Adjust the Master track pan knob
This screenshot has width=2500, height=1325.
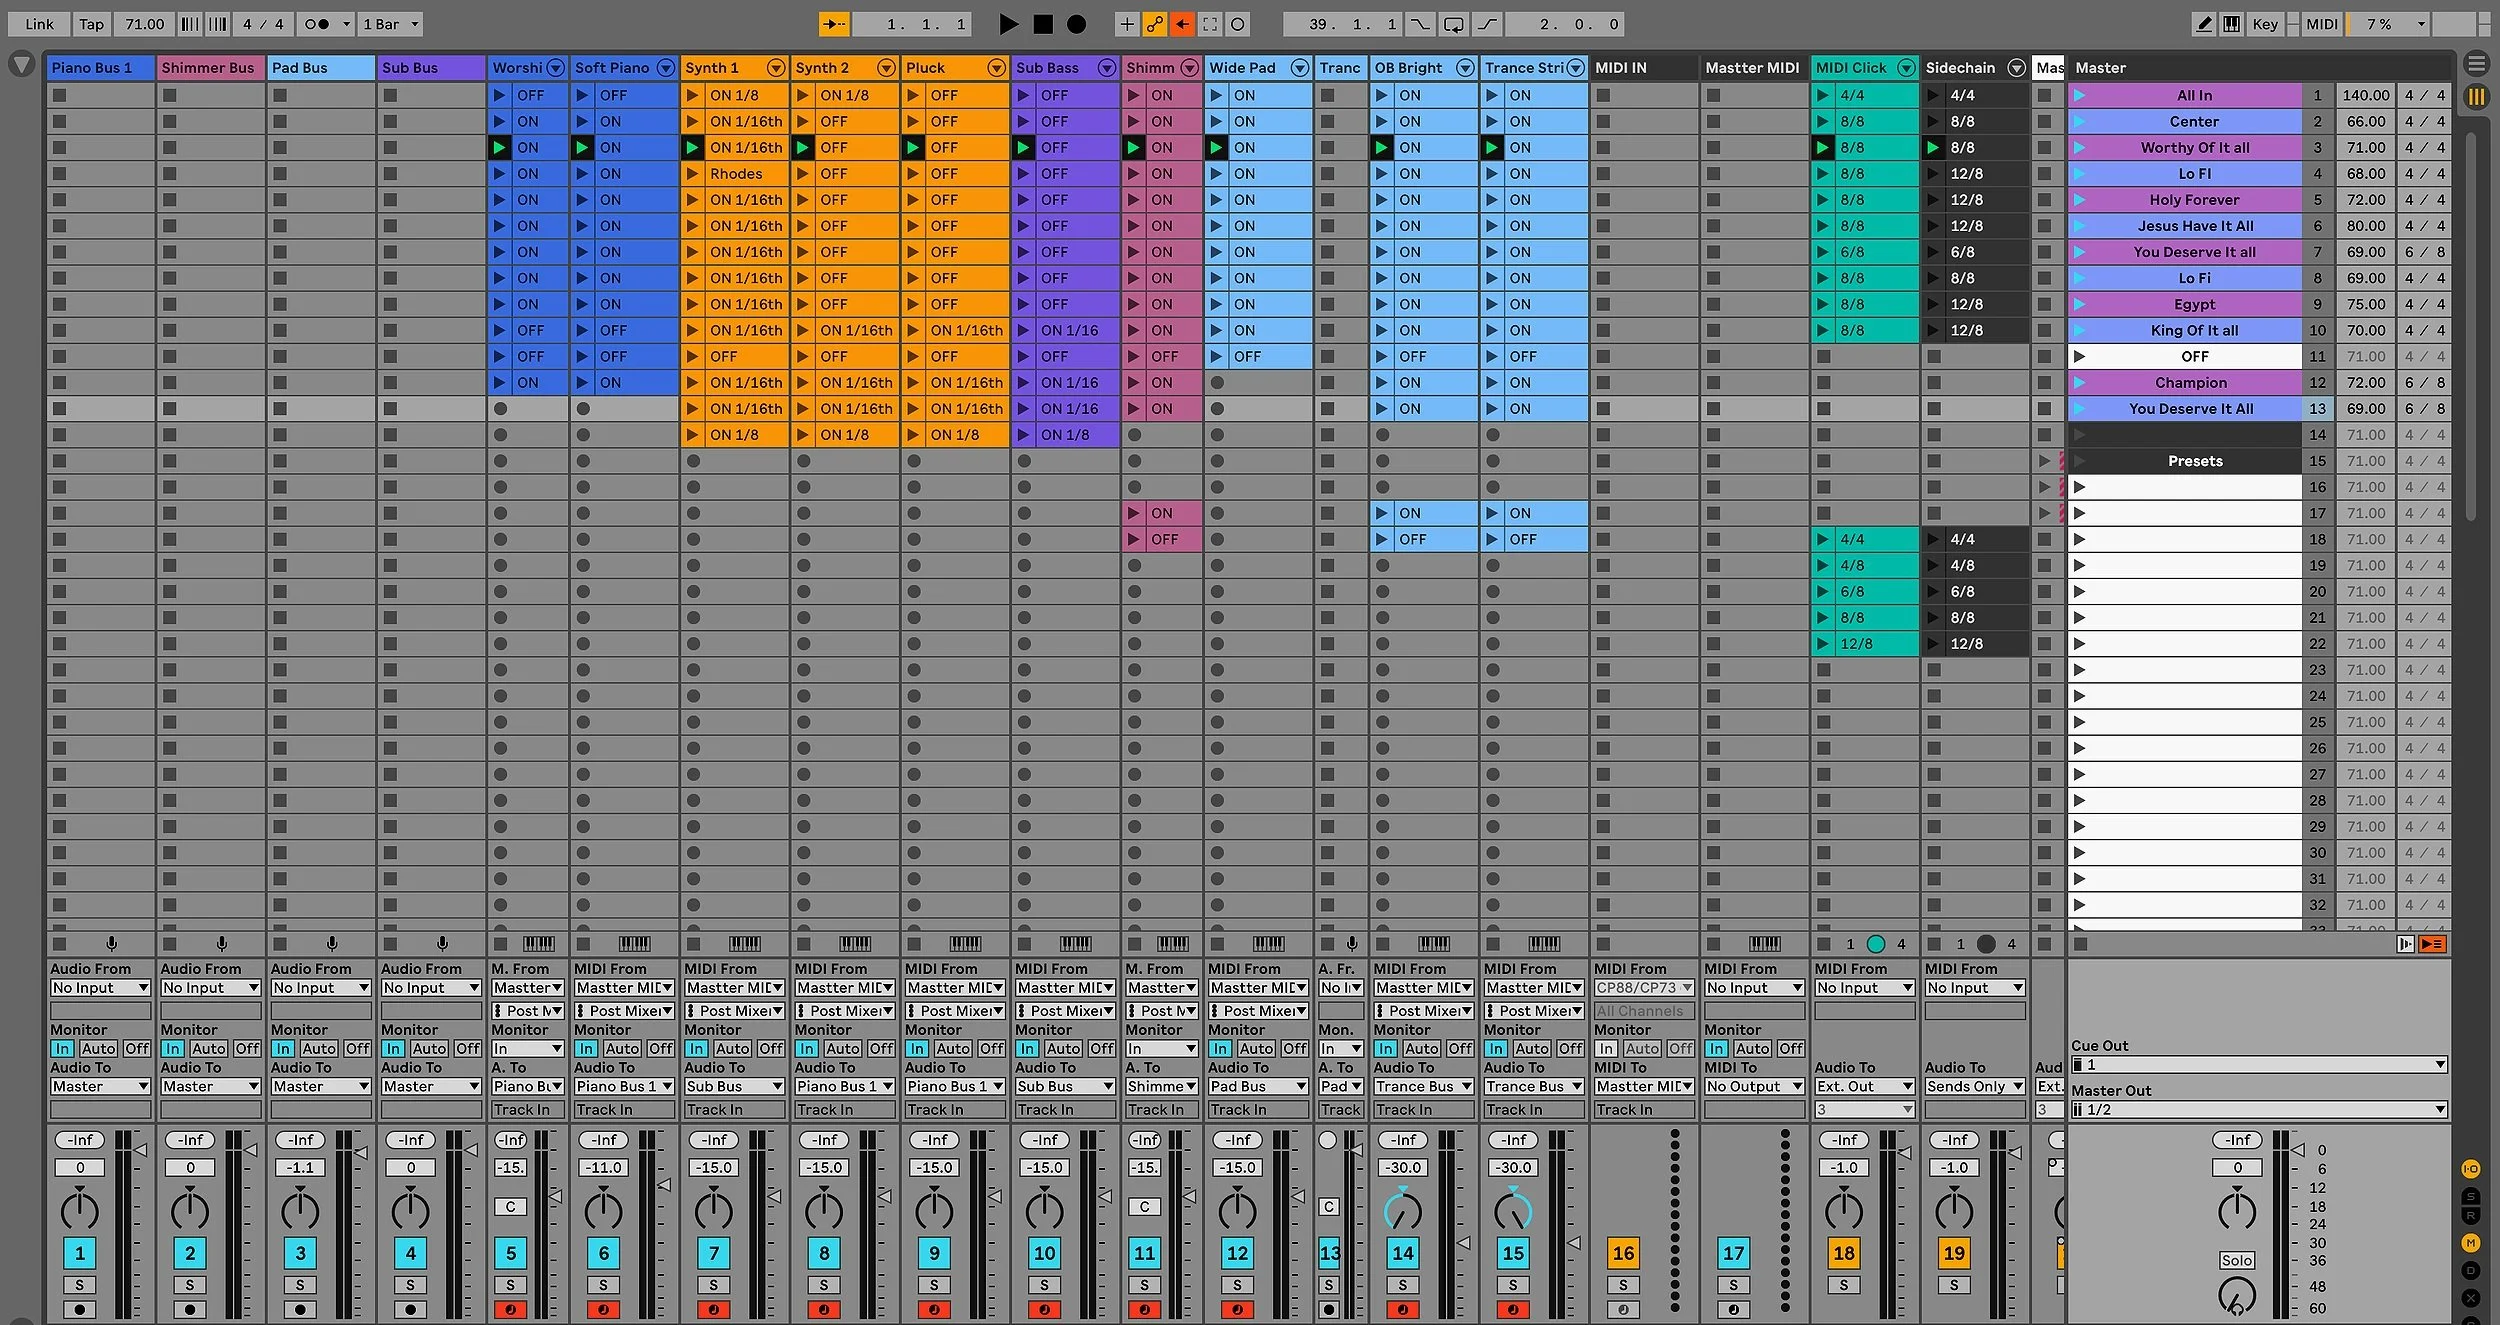point(2237,1211)
